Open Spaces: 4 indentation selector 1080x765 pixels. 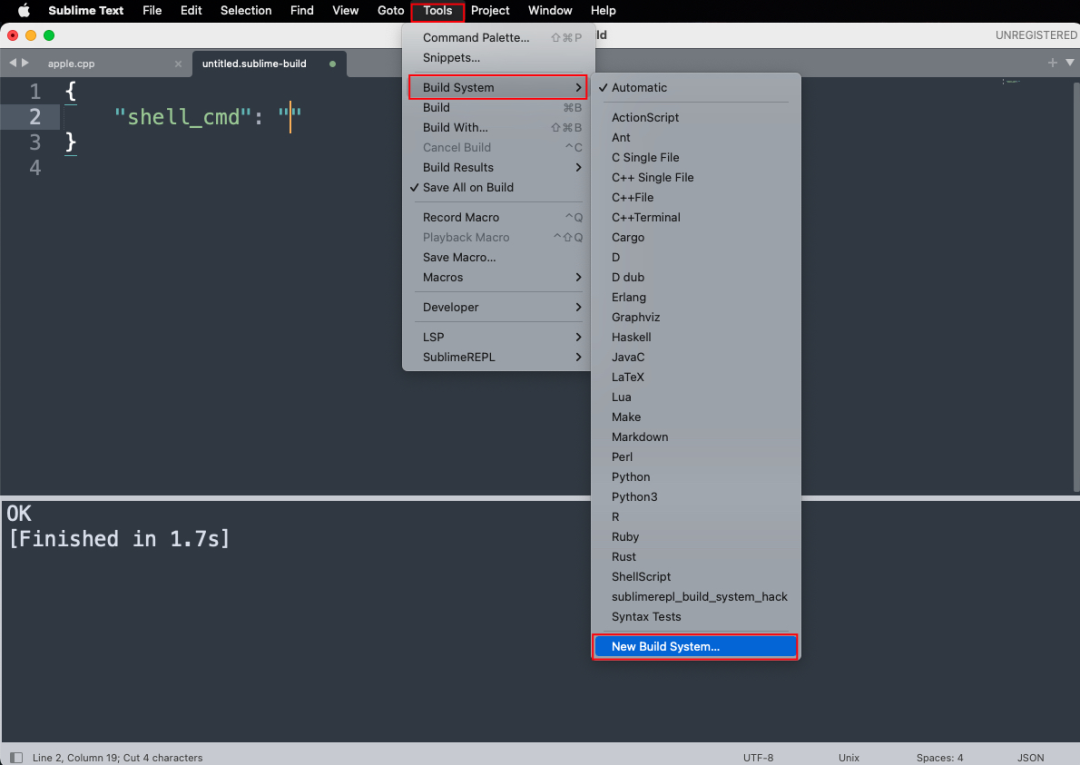(939, 757)
